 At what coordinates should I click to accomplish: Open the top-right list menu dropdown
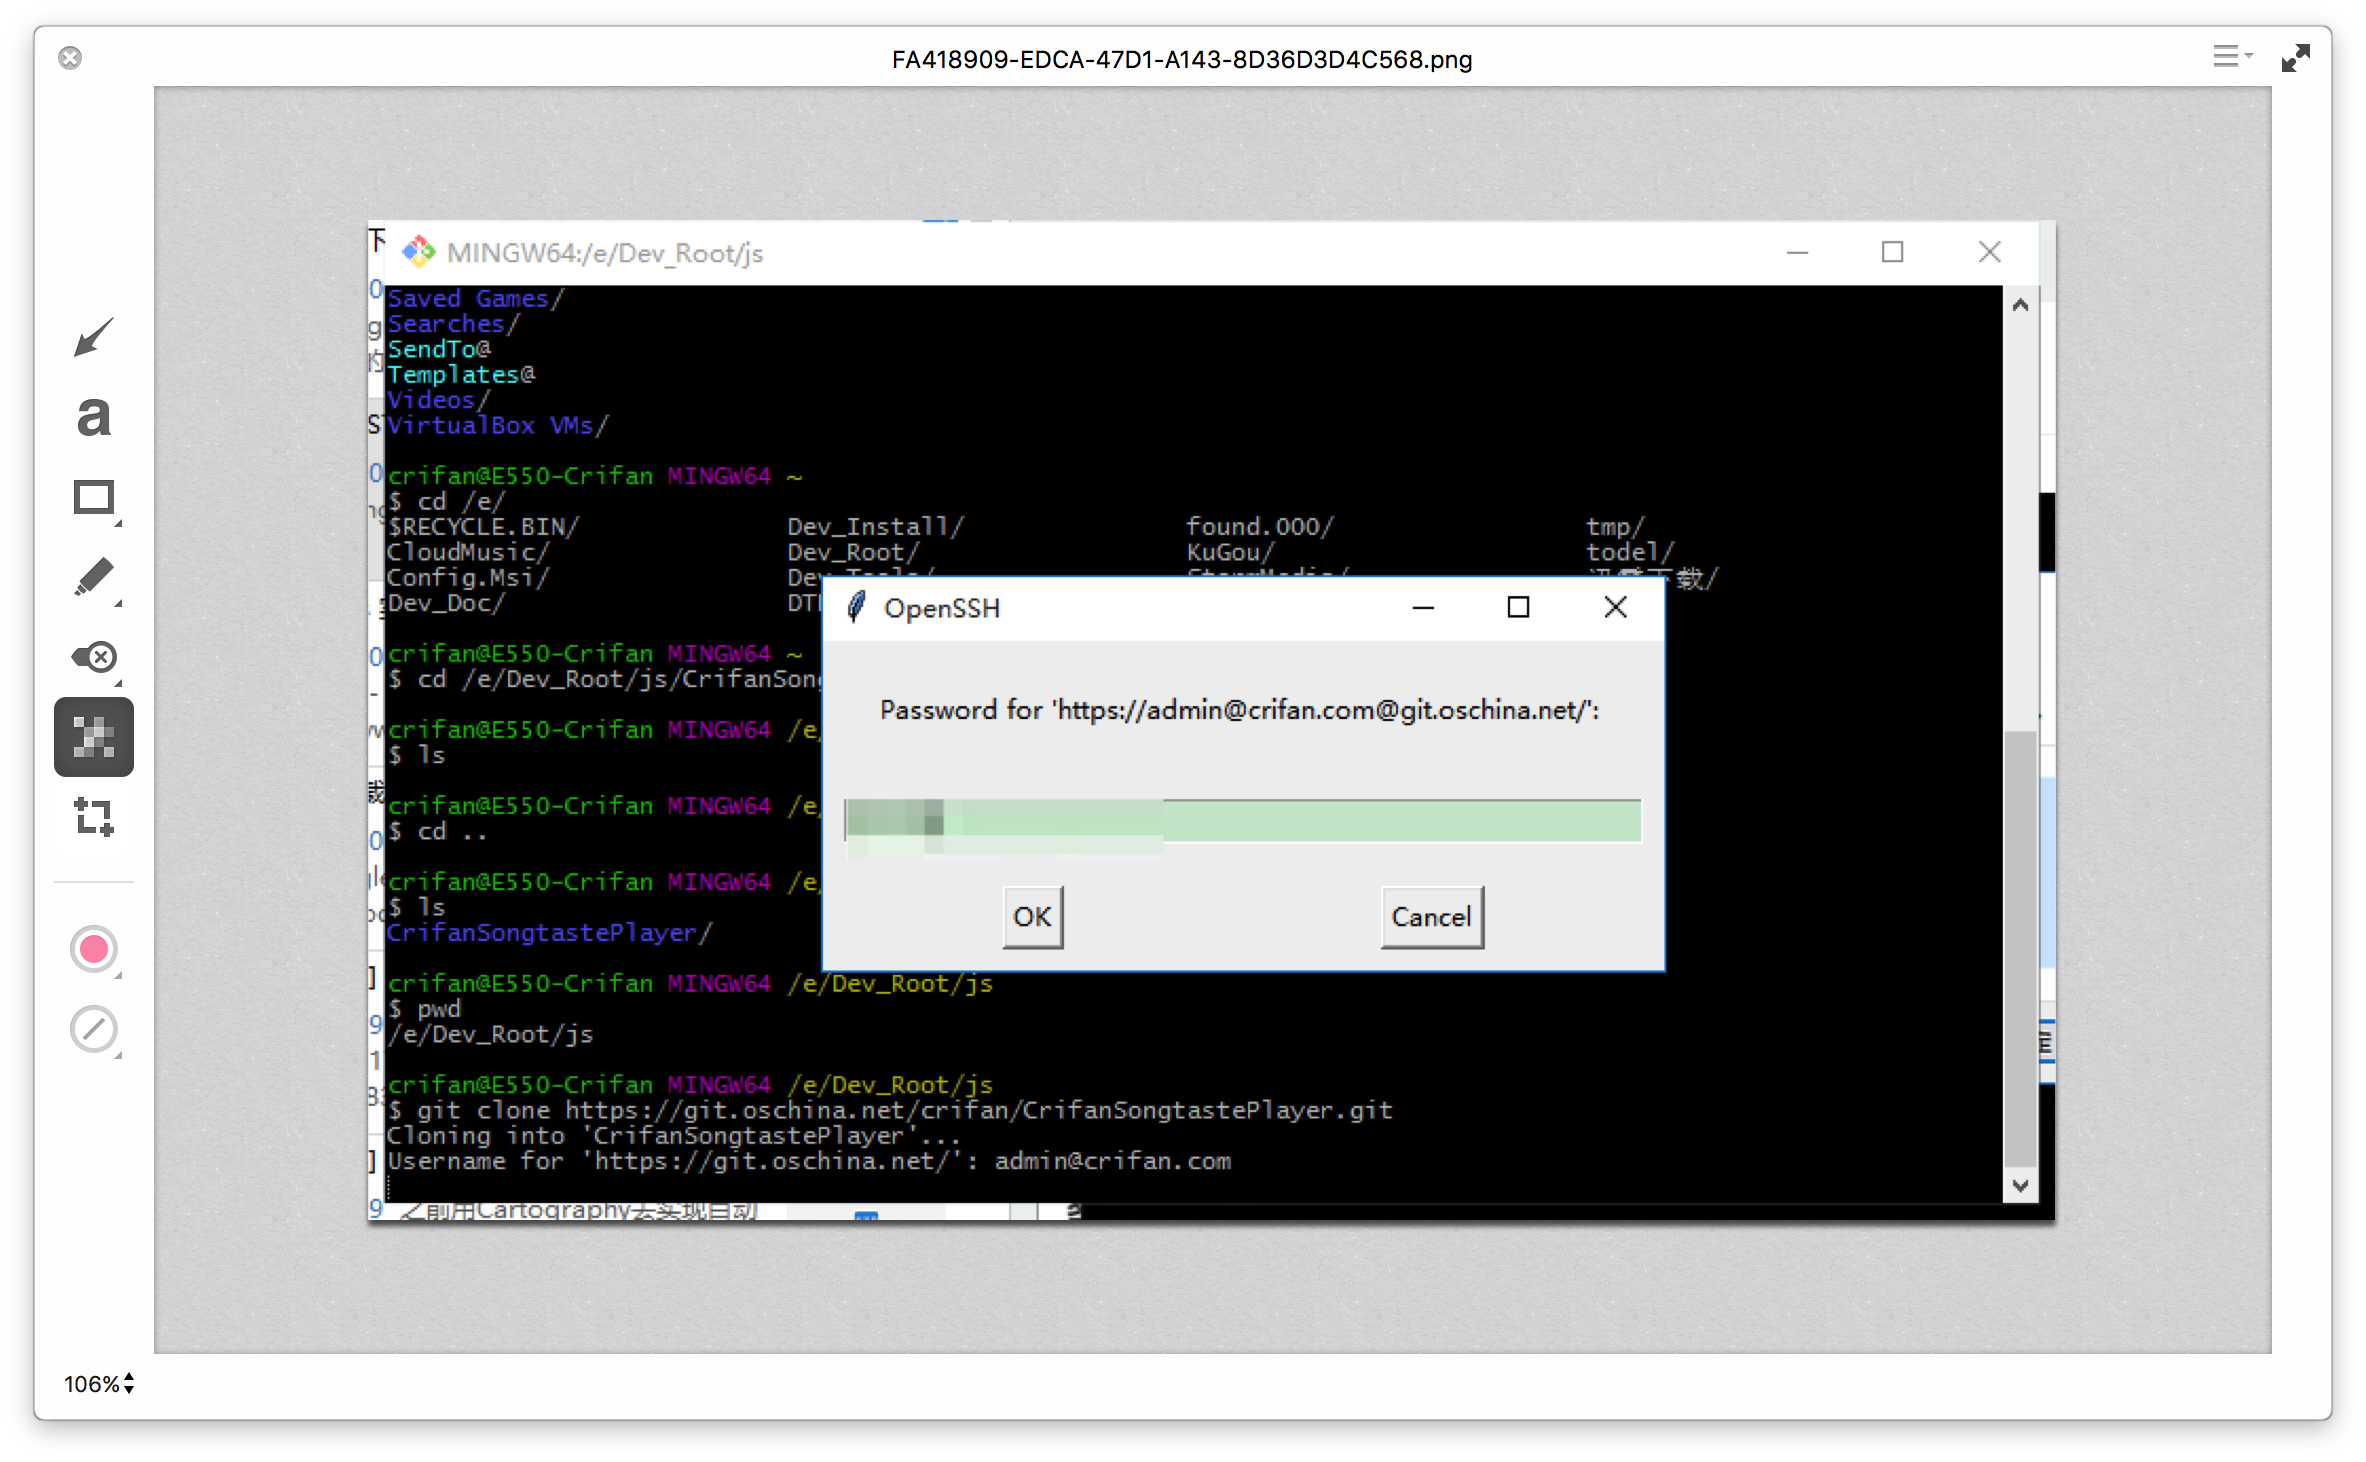[x=2230, y=57]
